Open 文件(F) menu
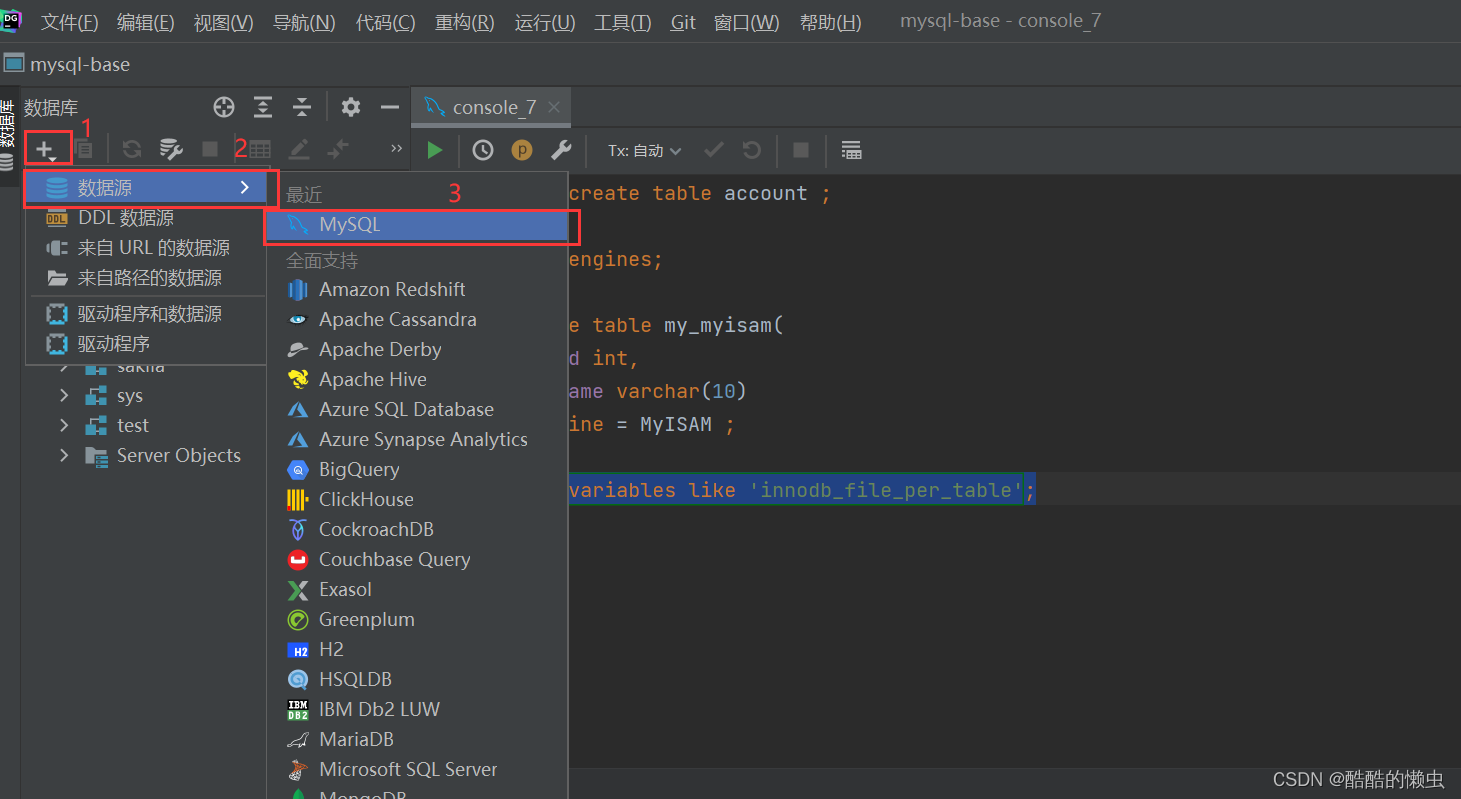 point(69,22)
